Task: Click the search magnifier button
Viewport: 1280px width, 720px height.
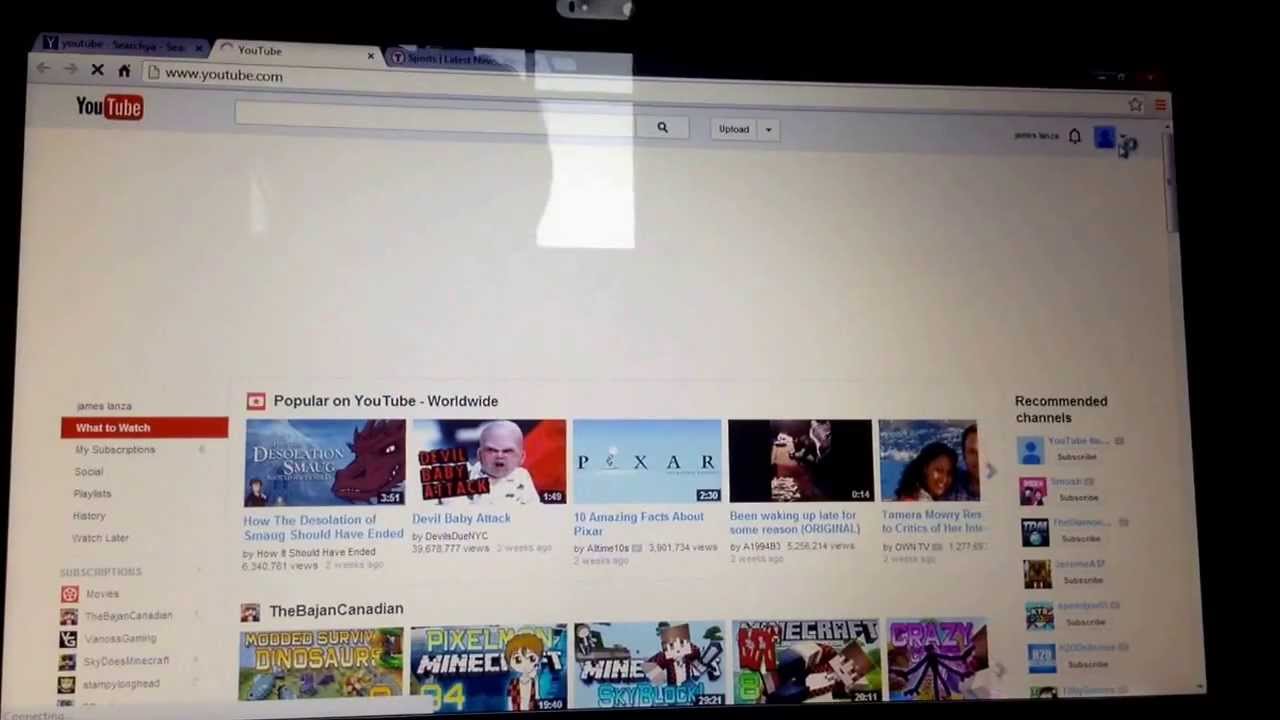Action: (x=662, y=128)
